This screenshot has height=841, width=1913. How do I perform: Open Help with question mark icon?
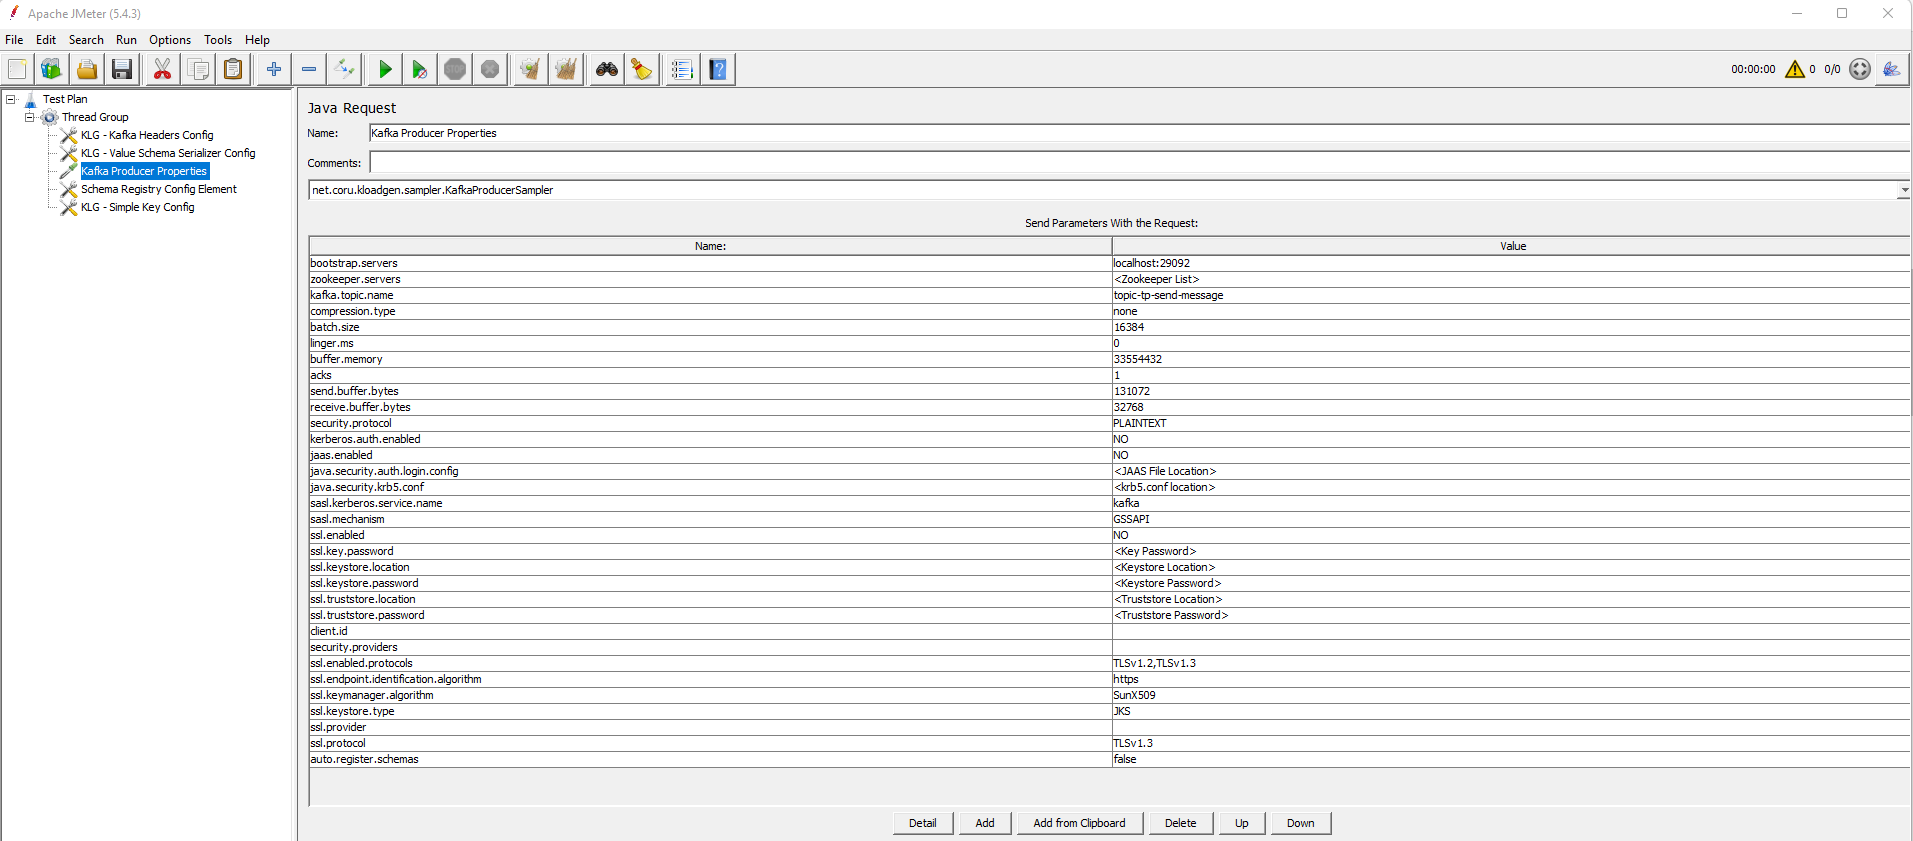click(718, 69)
